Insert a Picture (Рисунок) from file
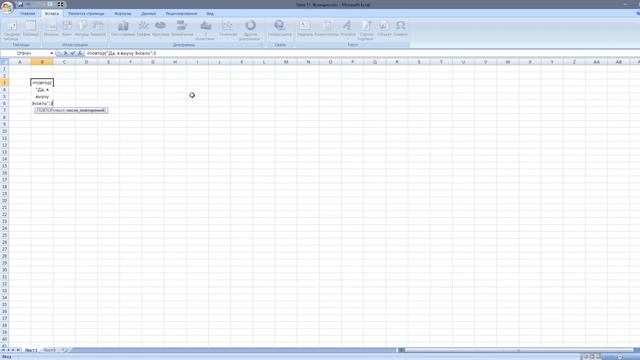 [51, 29]
